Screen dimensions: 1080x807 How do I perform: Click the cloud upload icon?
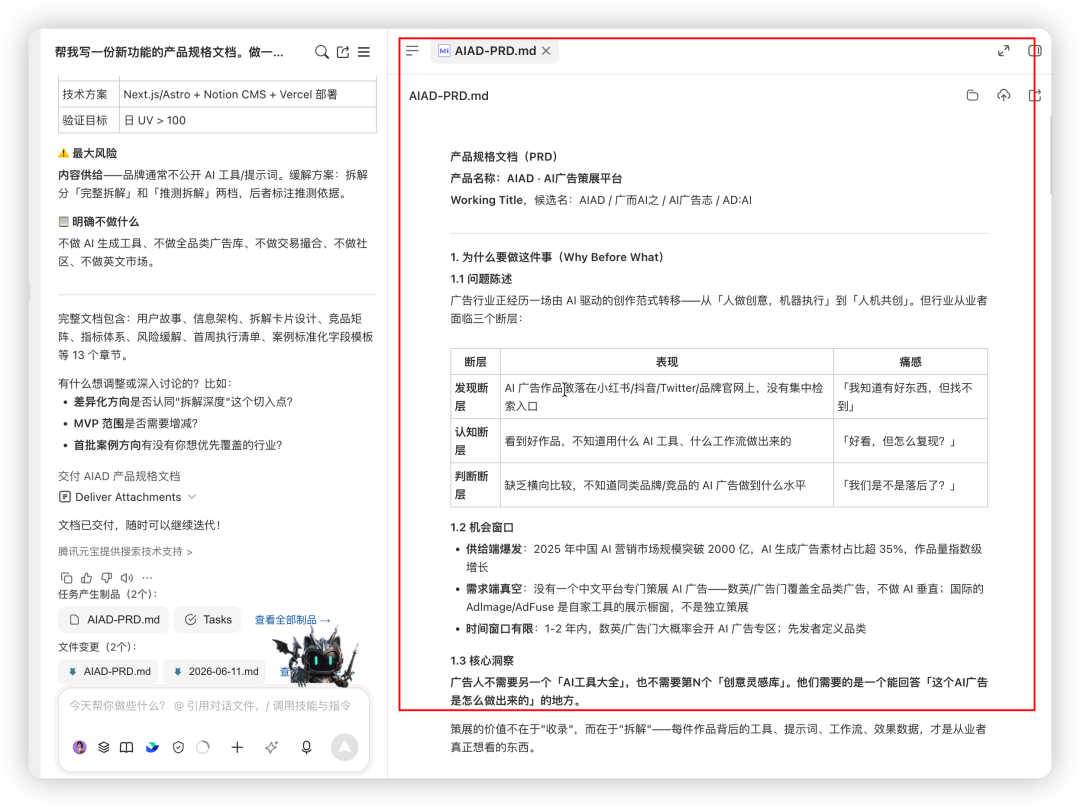click(x=1004, y=96)
